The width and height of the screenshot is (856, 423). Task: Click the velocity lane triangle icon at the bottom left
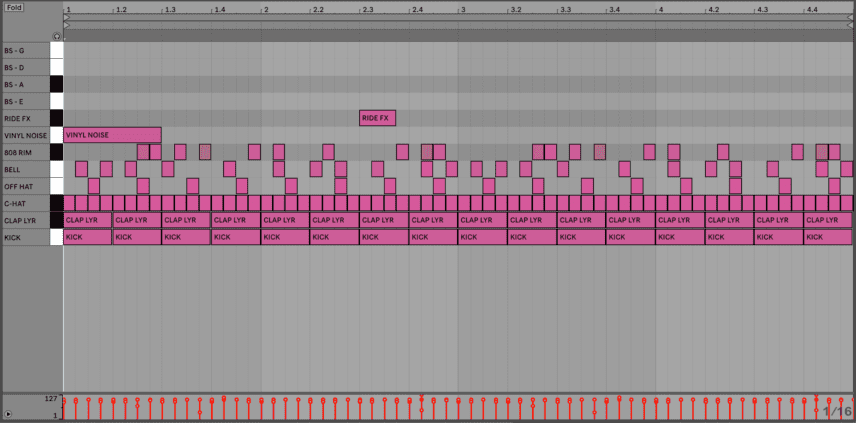click(x=8, y=414)
